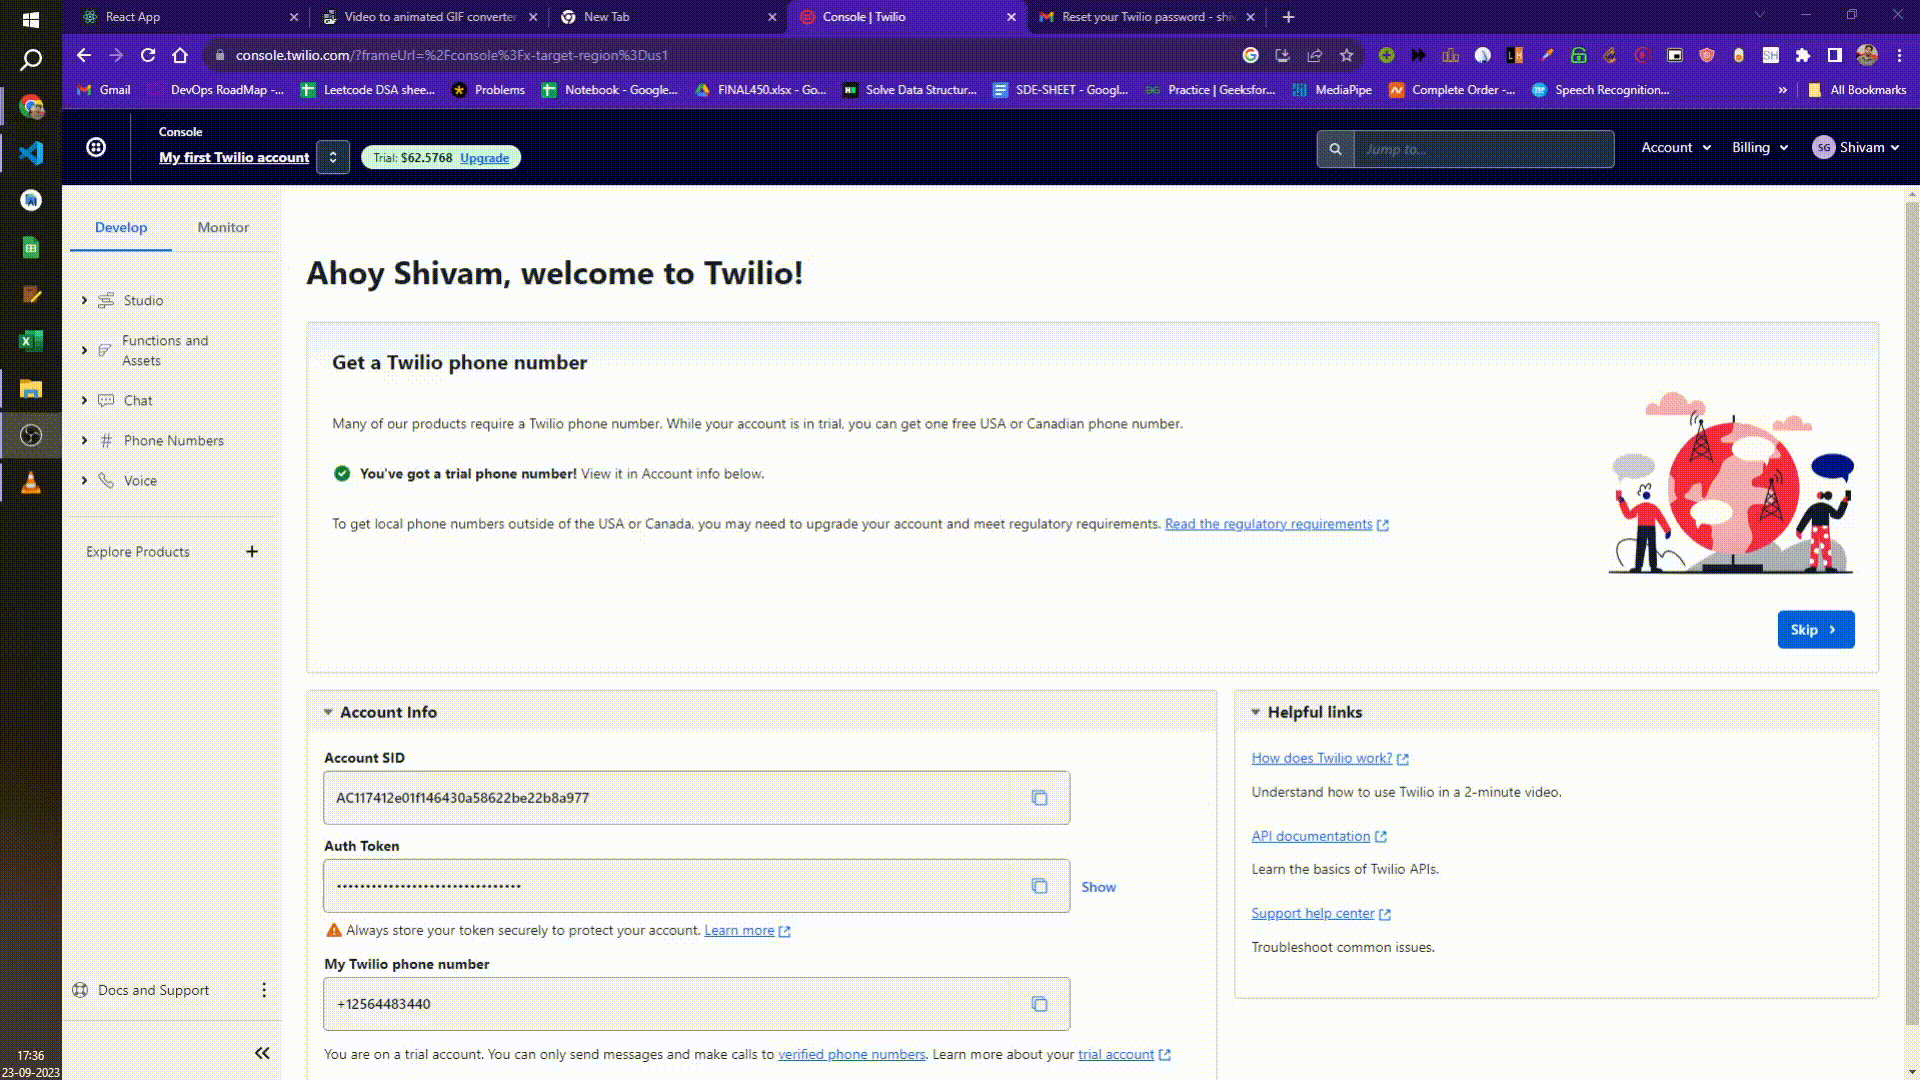Collapse the Account Info section
This screenshot has width=1920, height=1080.
328,712
